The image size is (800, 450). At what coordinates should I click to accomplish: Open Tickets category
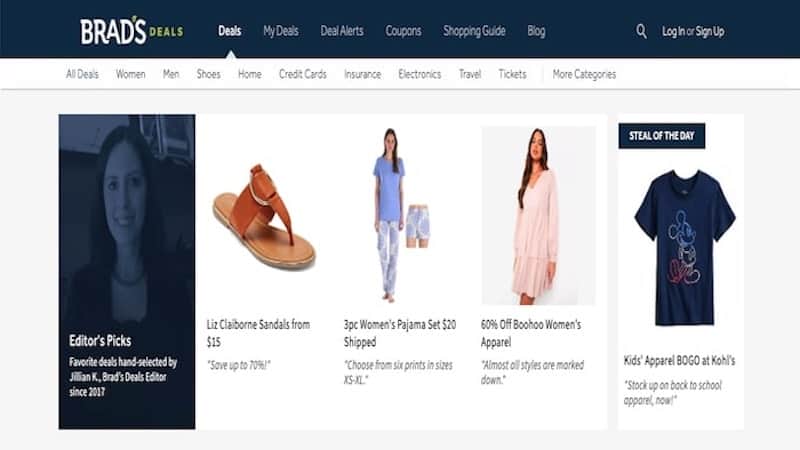point(512,74)
